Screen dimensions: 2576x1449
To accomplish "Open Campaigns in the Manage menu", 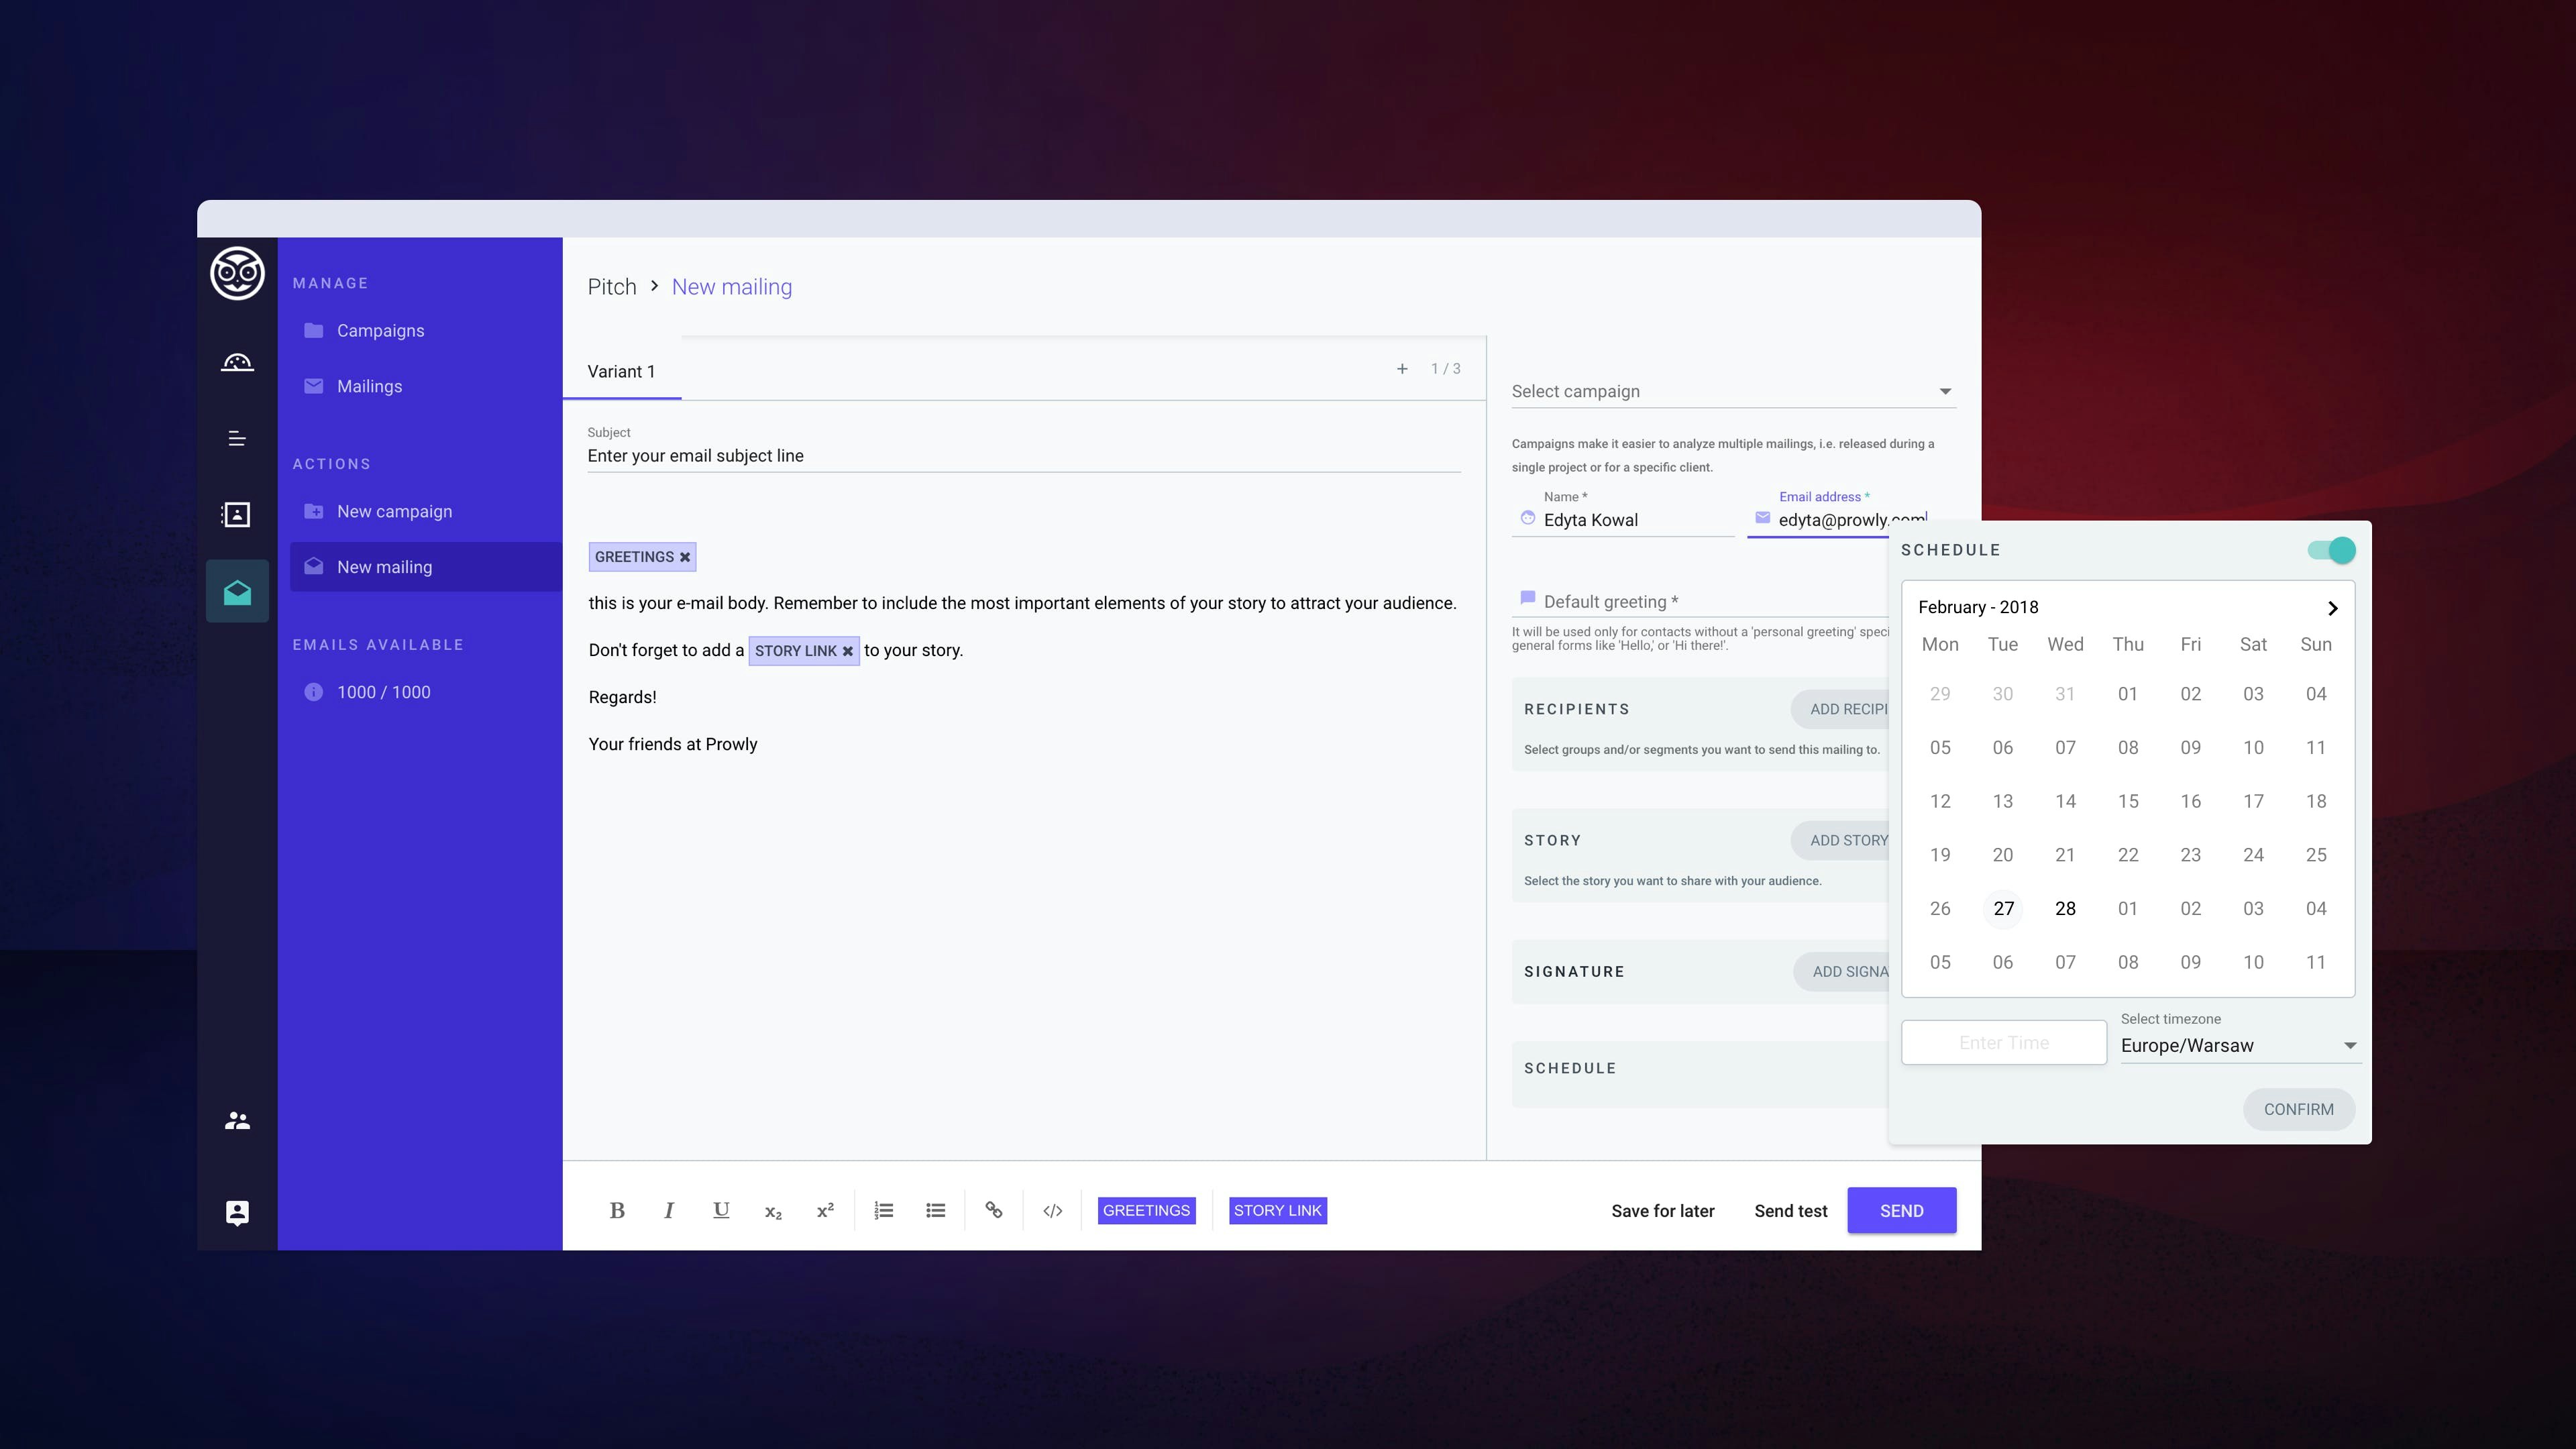I will (380, 331).
